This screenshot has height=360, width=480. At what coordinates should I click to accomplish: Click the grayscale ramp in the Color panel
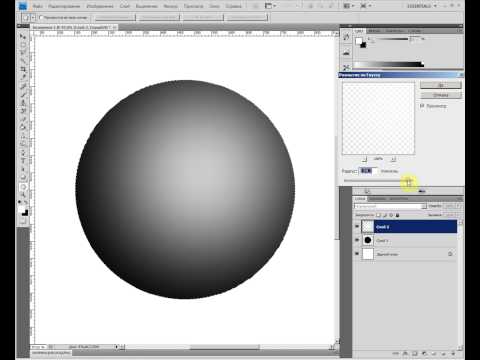388,64
